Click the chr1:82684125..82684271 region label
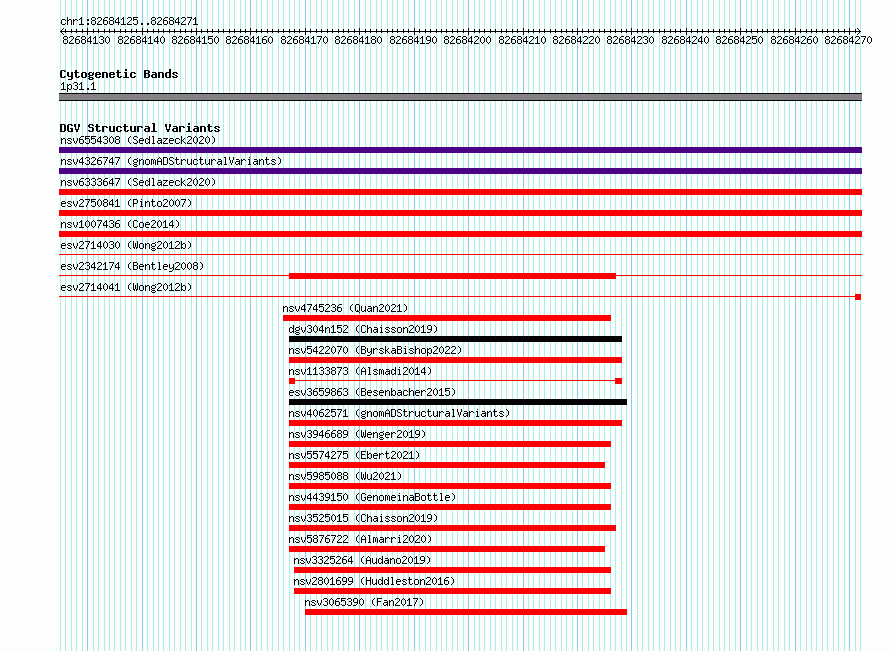 [129, 22]
